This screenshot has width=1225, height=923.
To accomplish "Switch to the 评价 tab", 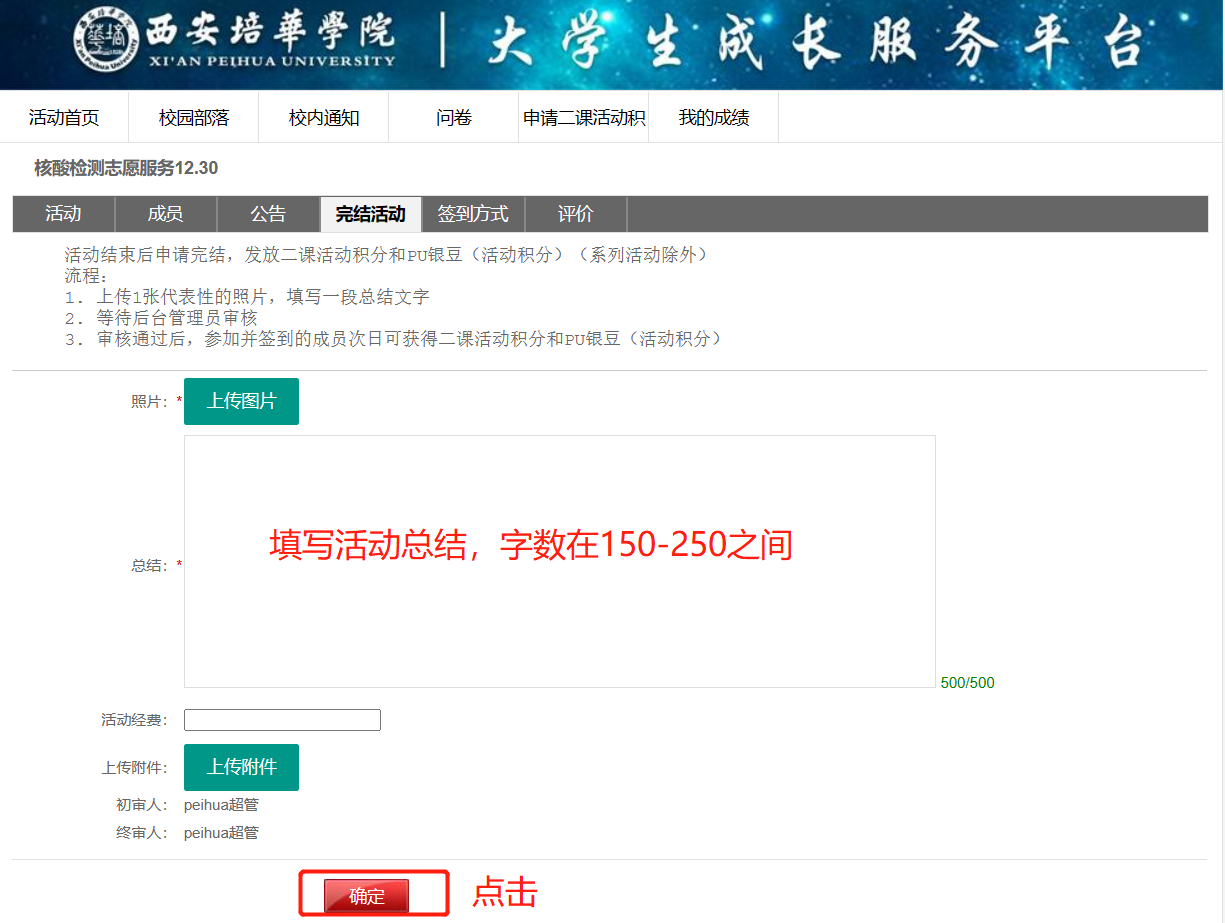I will 576,214.
